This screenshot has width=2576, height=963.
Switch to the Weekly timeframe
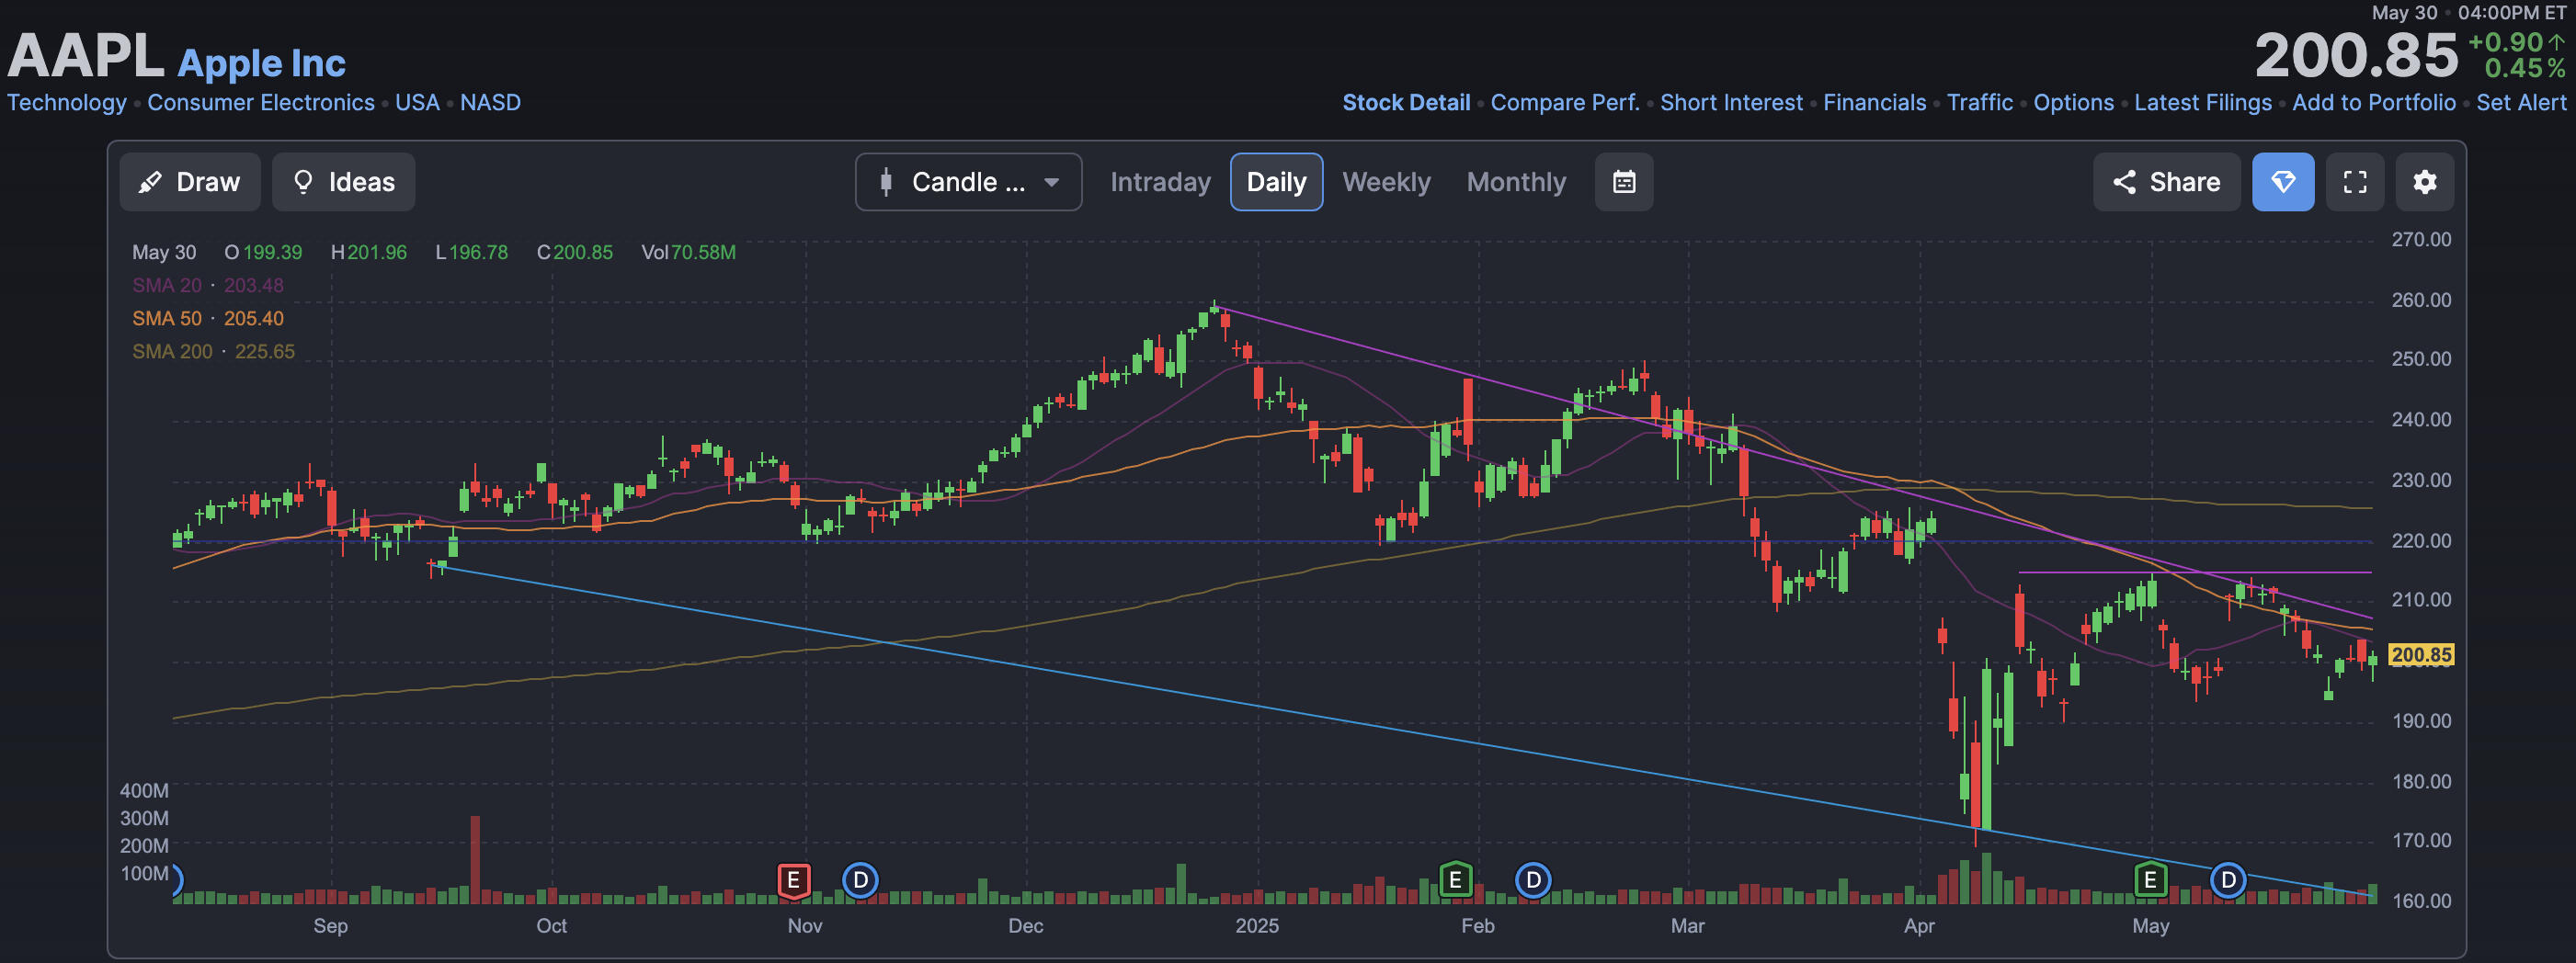pyautogui.click(x=1386, y=182)
